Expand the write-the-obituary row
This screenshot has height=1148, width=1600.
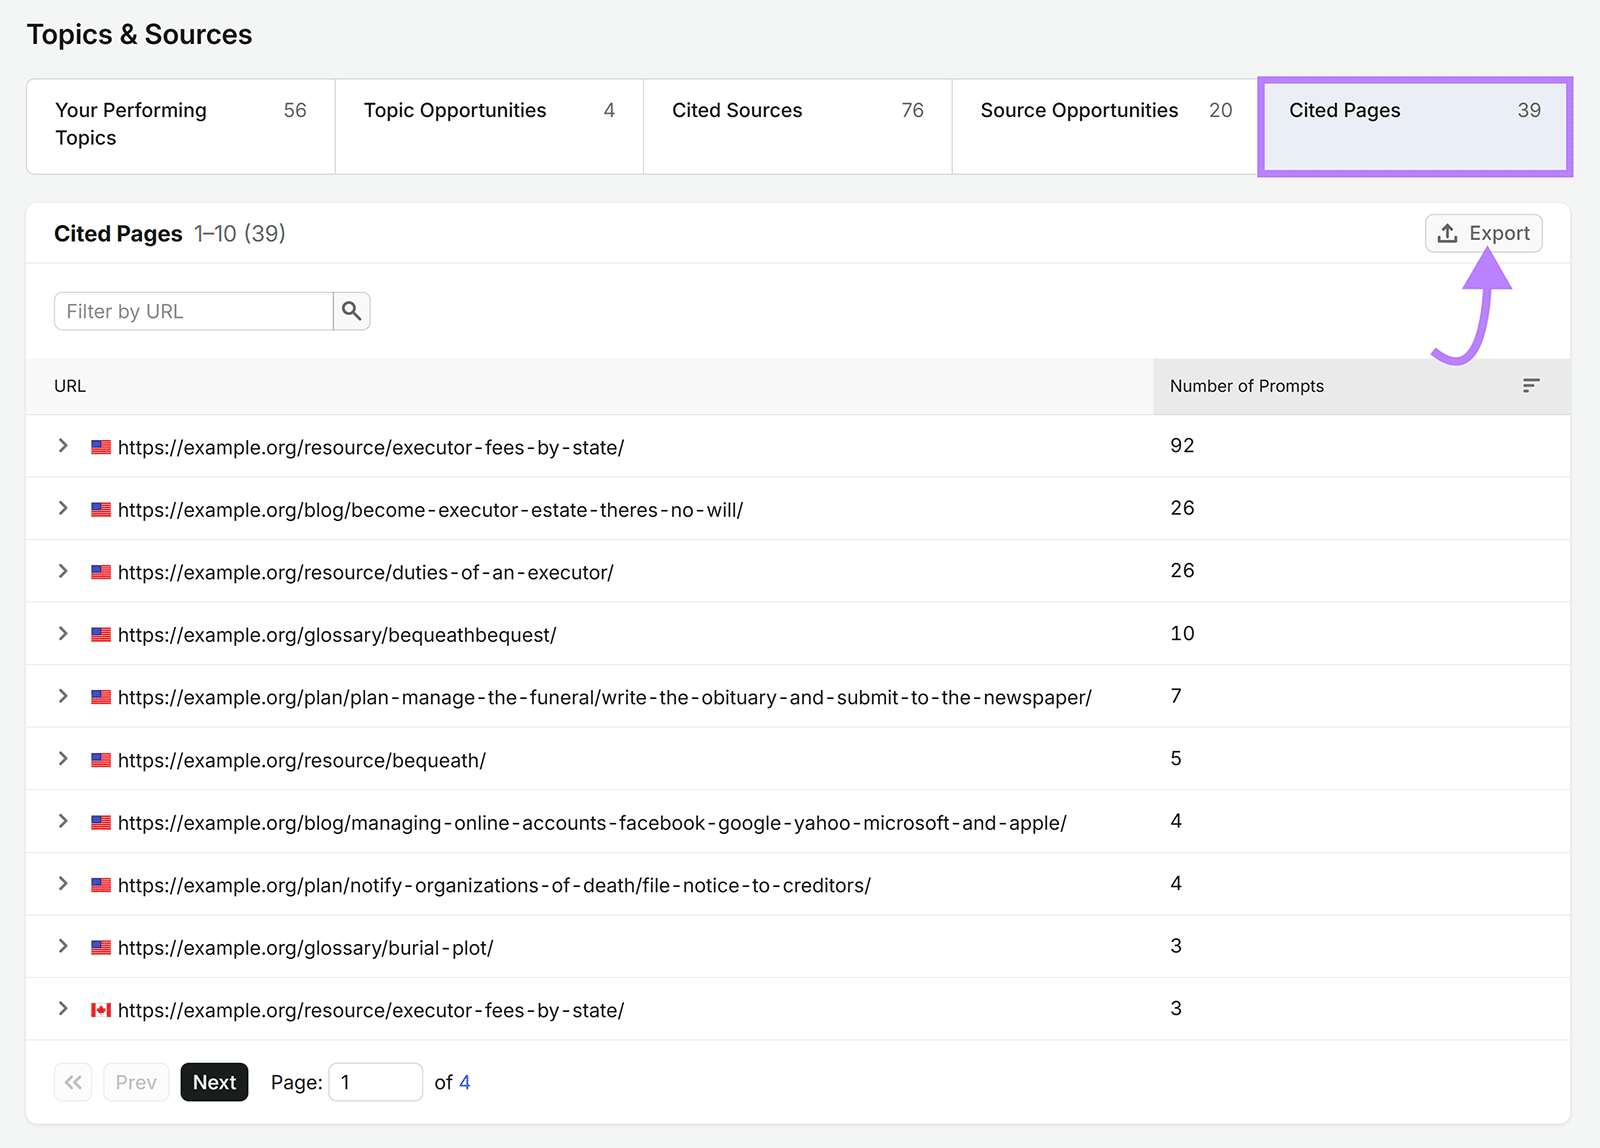[x=63, y=696]
